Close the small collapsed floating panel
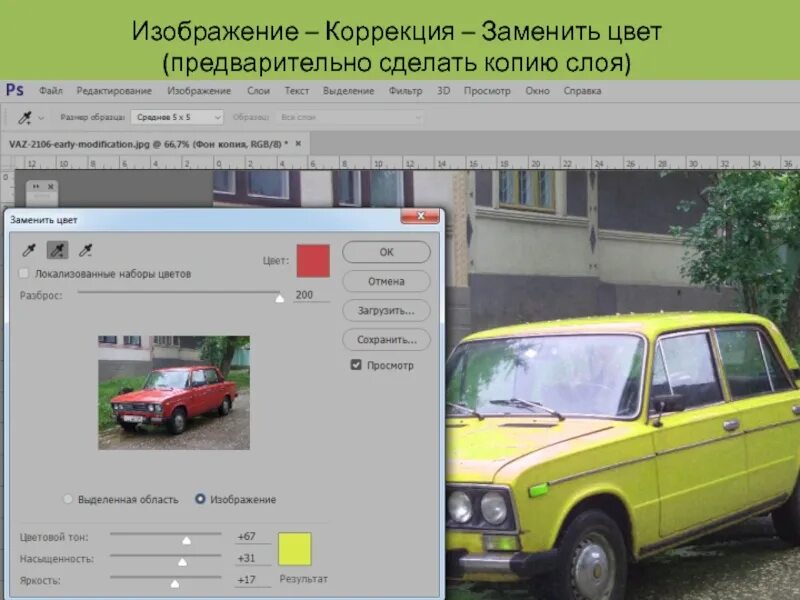The image size is (800, 600). [50, 187]
